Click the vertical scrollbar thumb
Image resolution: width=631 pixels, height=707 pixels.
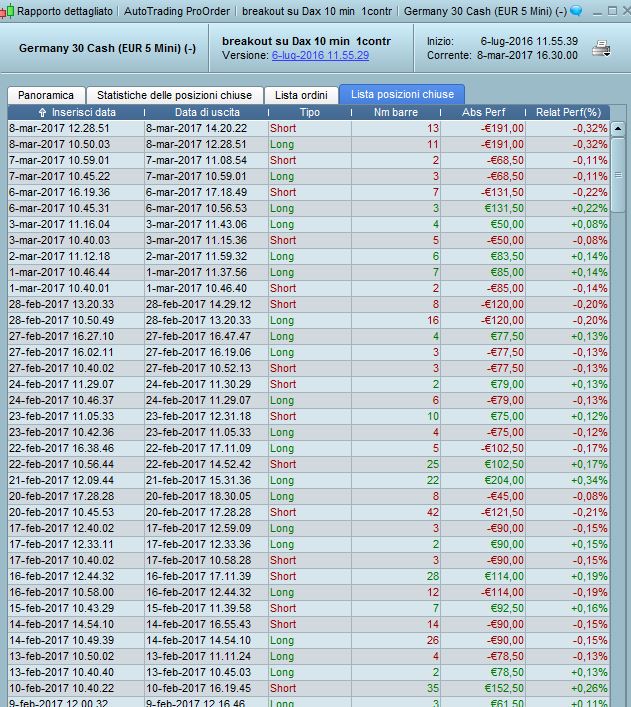point(617,175)
